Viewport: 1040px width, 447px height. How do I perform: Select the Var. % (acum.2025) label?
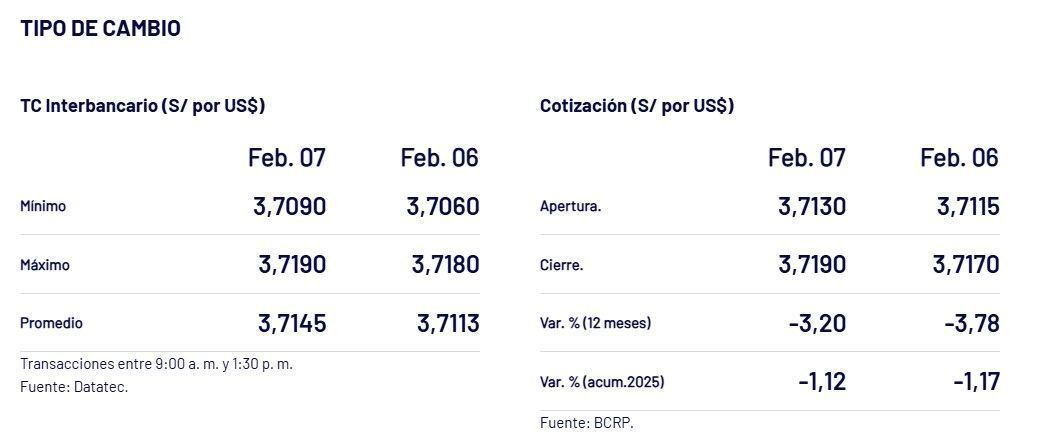[x=601, y=381]
